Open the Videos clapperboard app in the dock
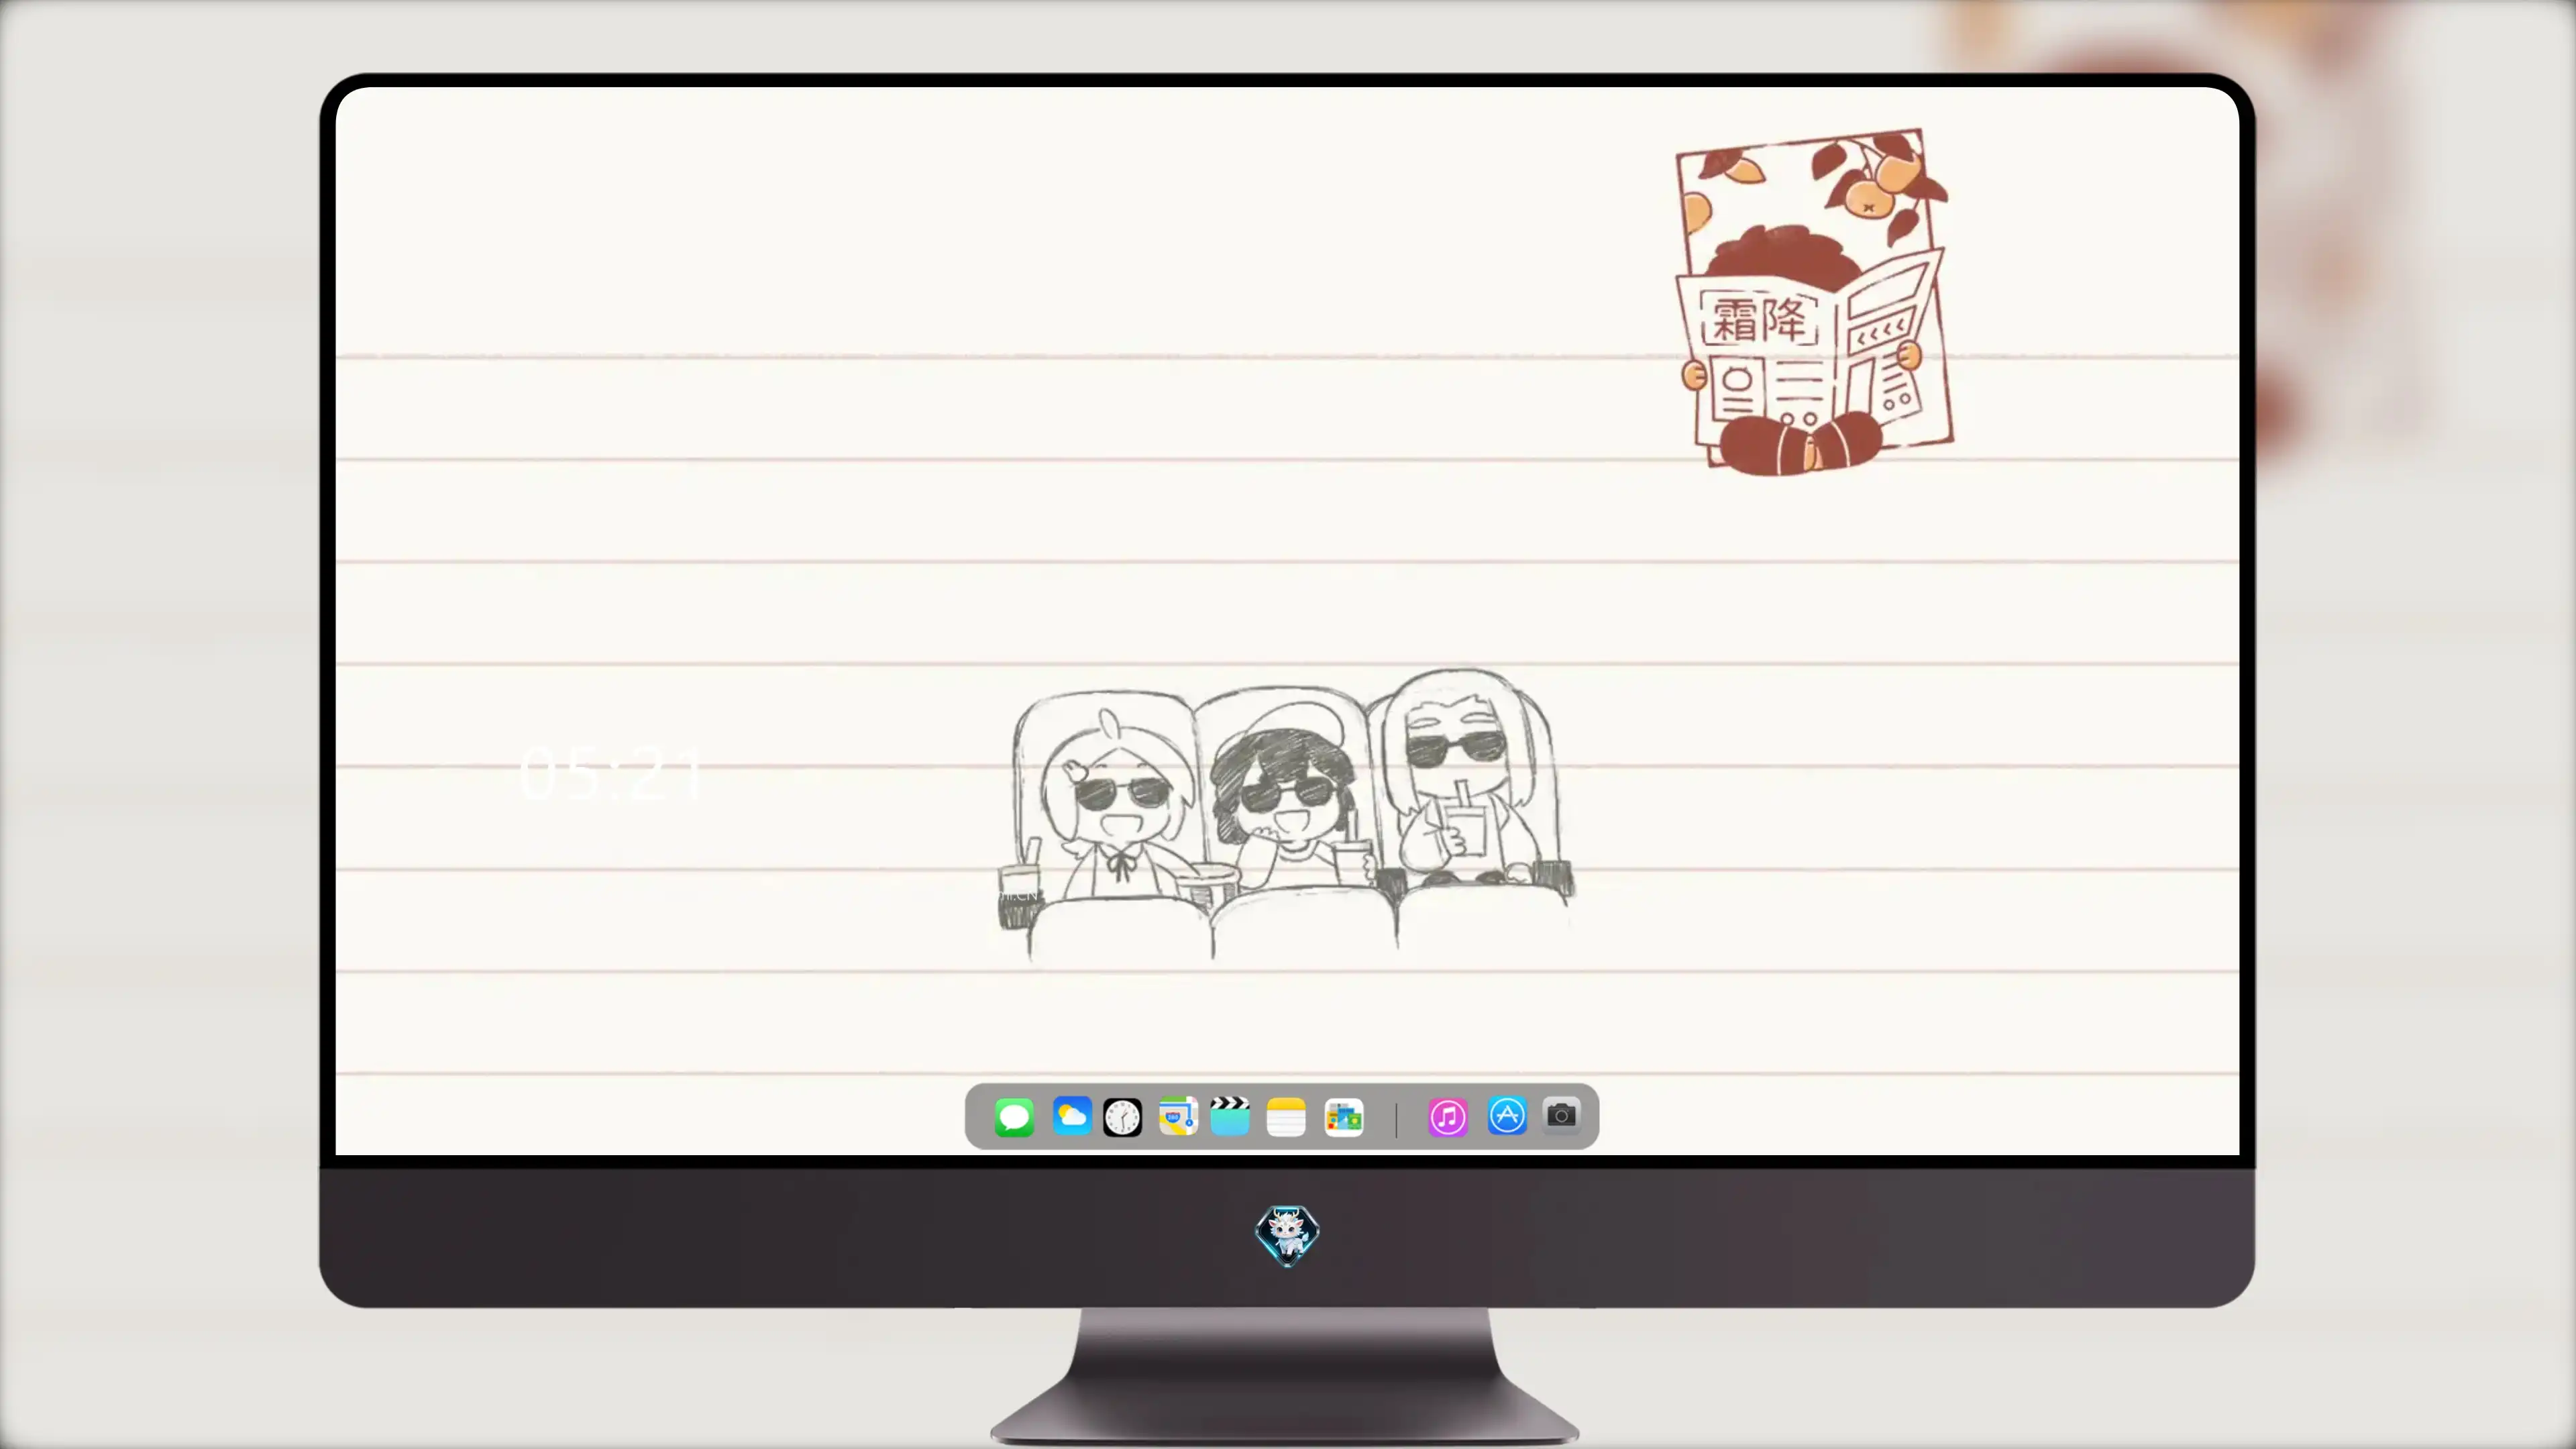This screenshot has height=1449, width=2576. [x=1230, y=1116]
